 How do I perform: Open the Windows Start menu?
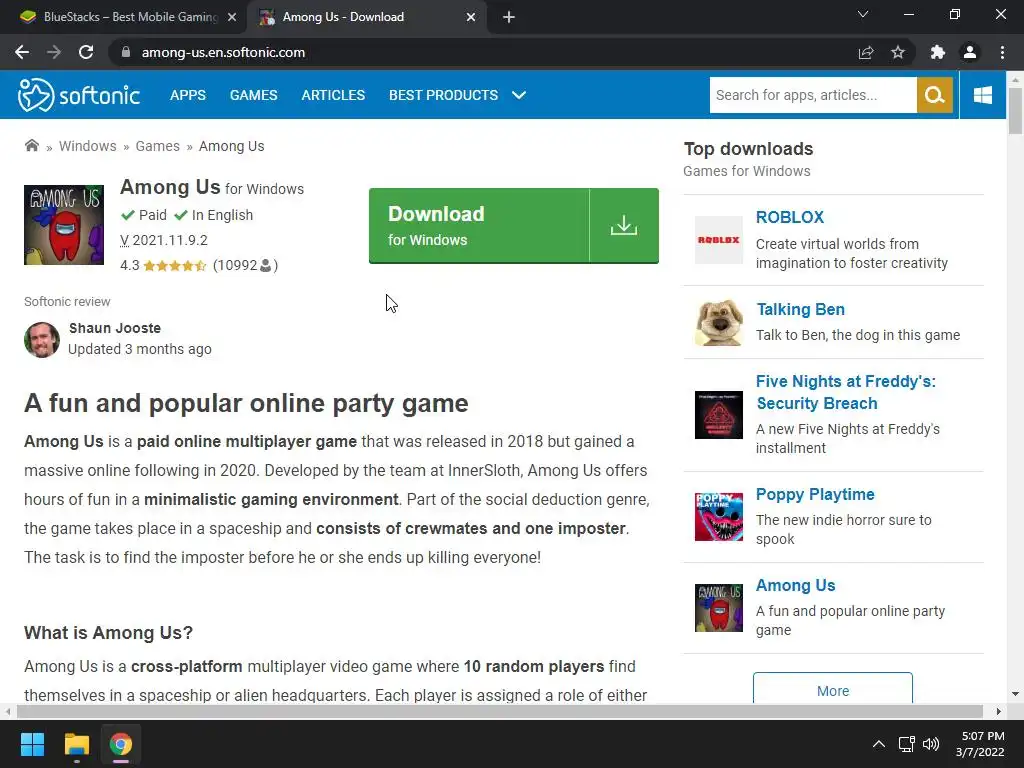tap(32, 744)
